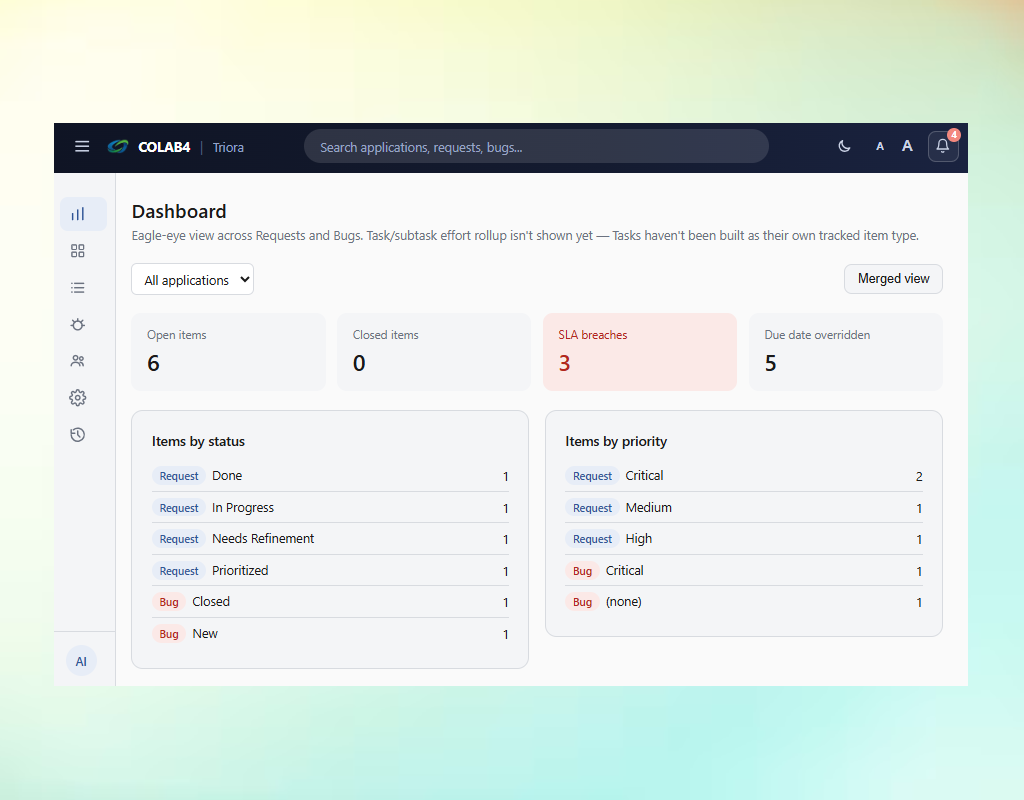This screenshot has height=800, width=1024.
Task: Click the Merged view button
Action: click(893, 279)
